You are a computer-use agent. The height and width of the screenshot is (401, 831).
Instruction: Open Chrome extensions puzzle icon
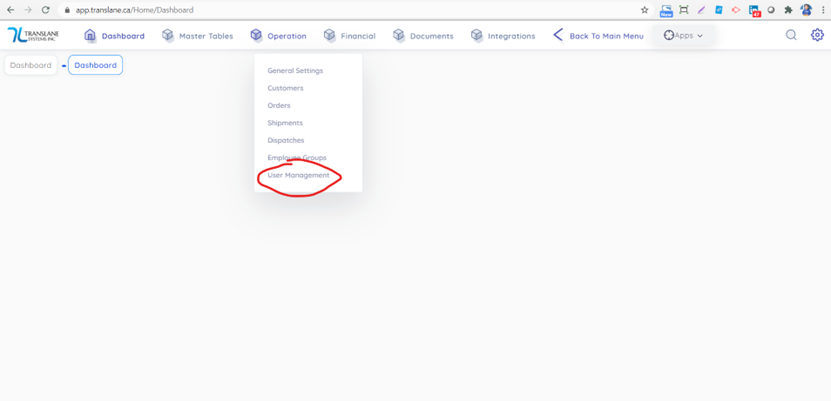point(788,10)
